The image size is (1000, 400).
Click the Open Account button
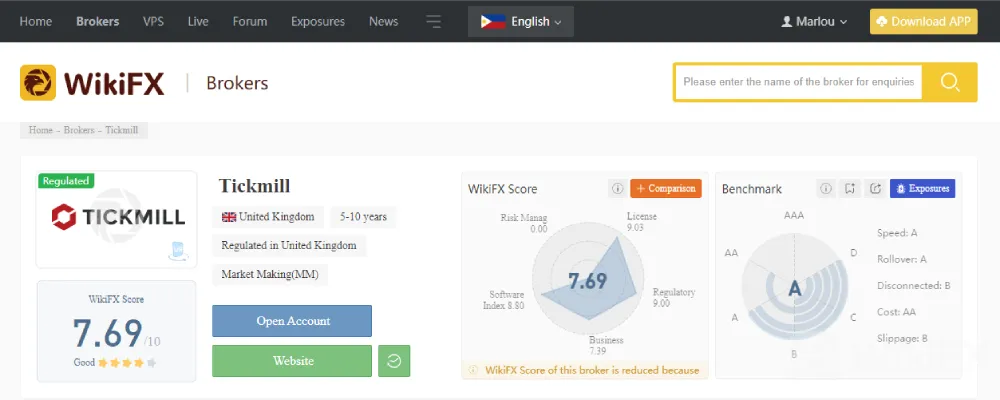pyautogui.click(x=292, y=321)
